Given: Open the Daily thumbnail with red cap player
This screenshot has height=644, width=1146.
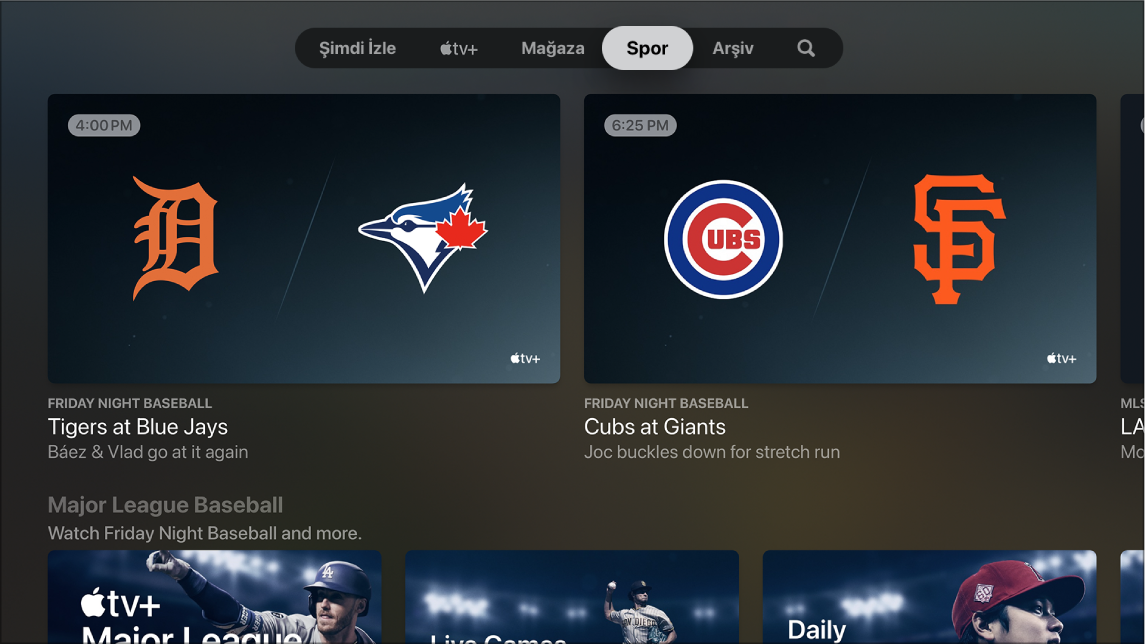Looking at the screenshot, I should pyautogui.click(x=929, y=596).
